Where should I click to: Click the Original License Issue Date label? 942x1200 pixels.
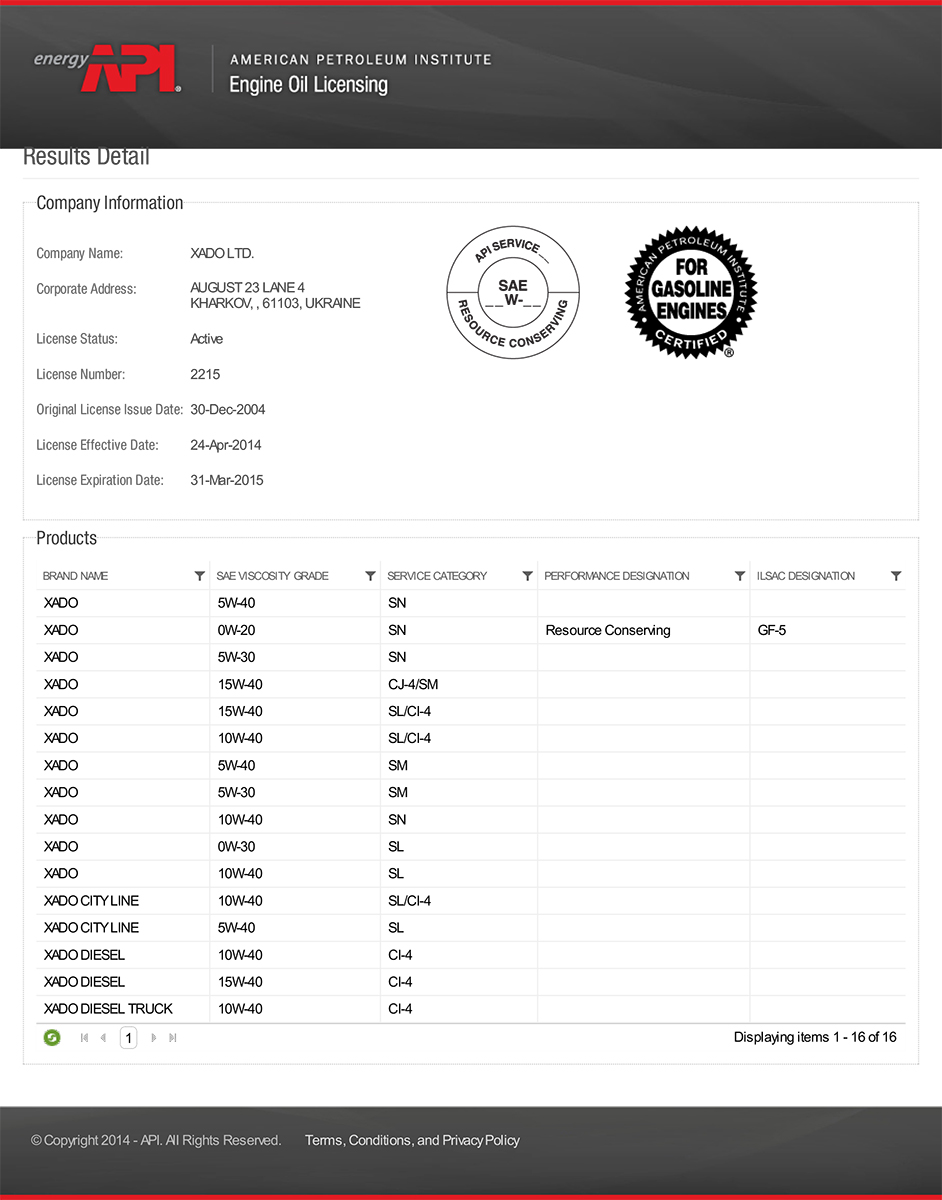click(110, 409)
